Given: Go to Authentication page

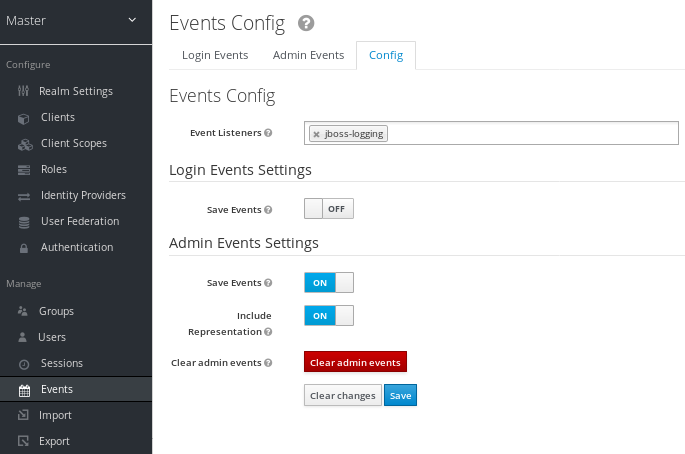Looking at the screenshot, I should 76,247.
